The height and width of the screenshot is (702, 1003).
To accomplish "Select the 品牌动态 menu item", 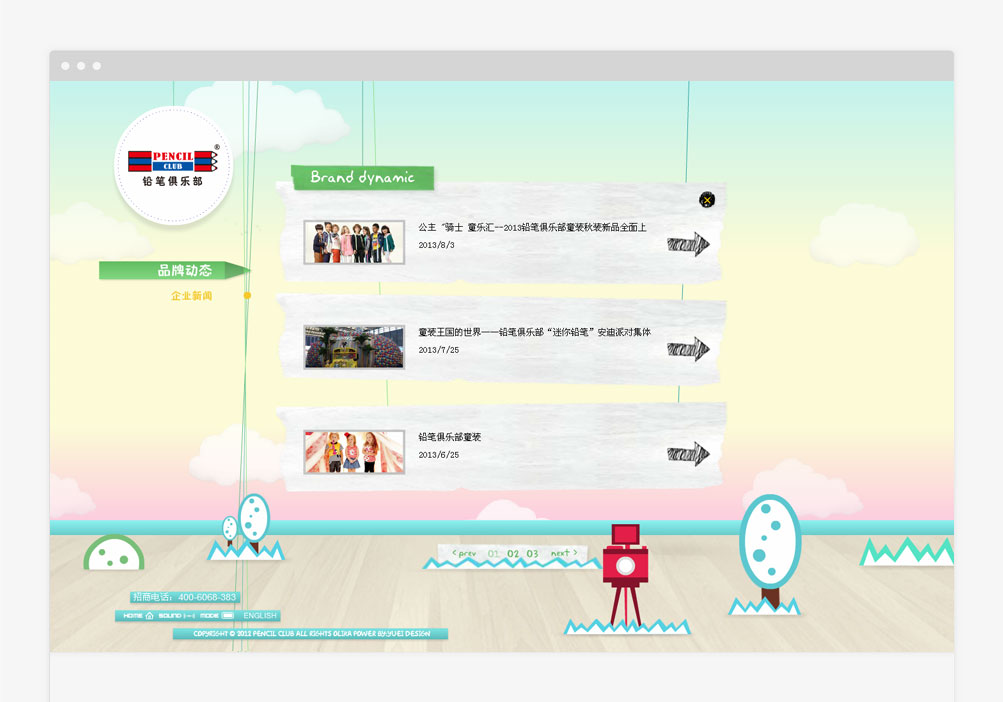I will [x=183, y=271].
